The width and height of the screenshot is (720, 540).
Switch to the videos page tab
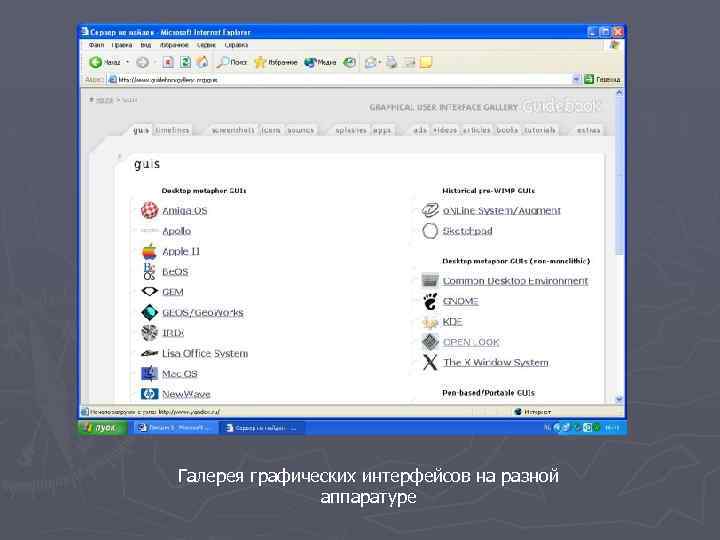click(445, 130)
